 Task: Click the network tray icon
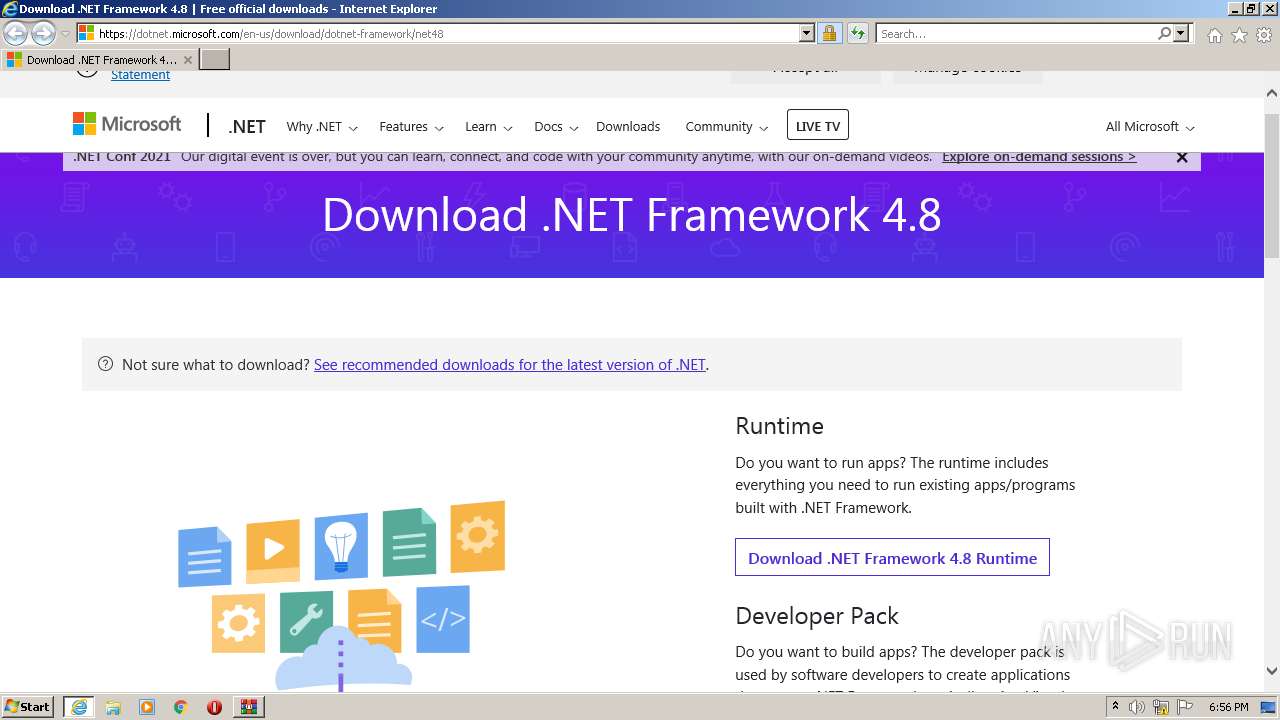click(1162, 707)
